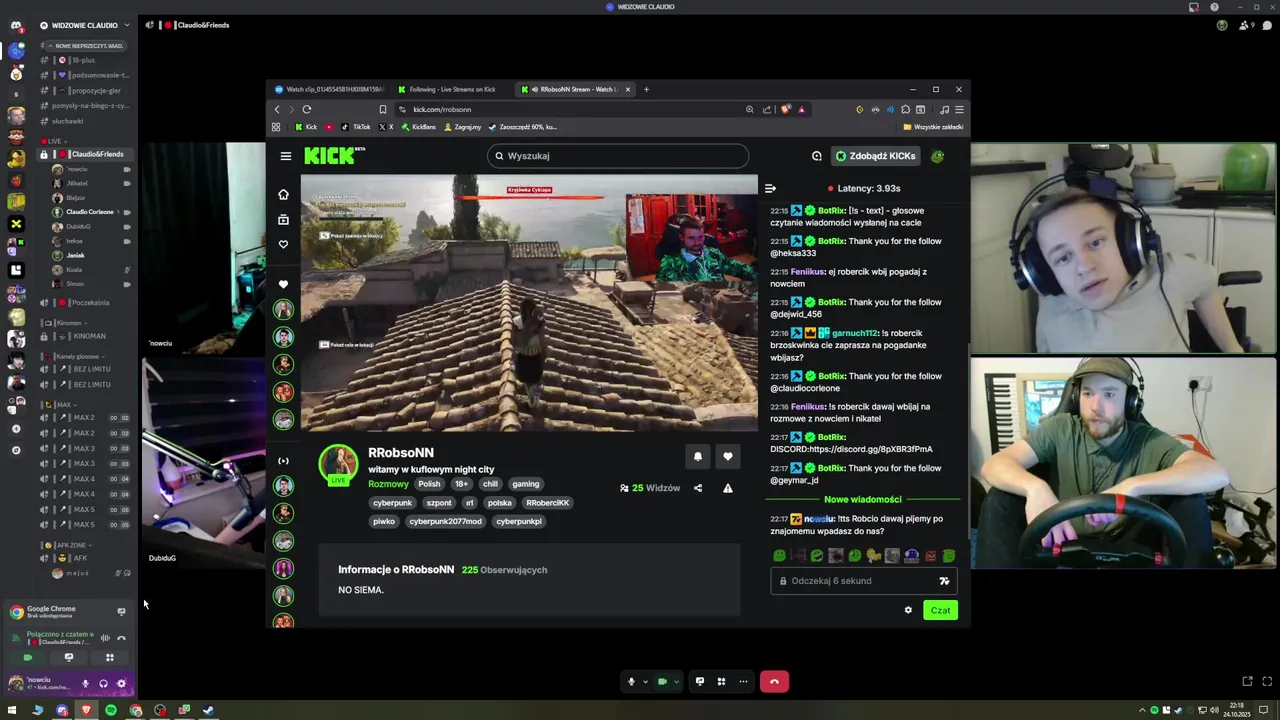Image resolution: width=1280 pixels, height=720 pixels.
Task: Enable notifications bell for RRobsoNN
Action: pos(698,456)
